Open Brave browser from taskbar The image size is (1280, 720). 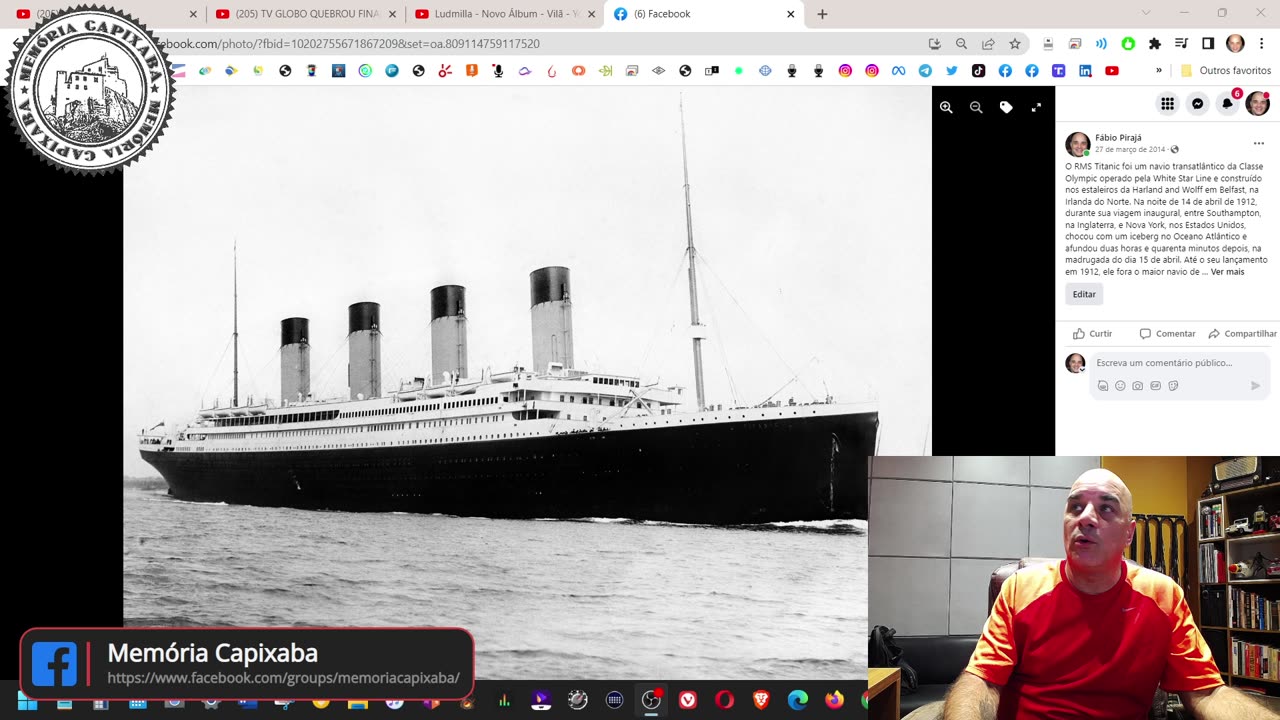point(761,700)
